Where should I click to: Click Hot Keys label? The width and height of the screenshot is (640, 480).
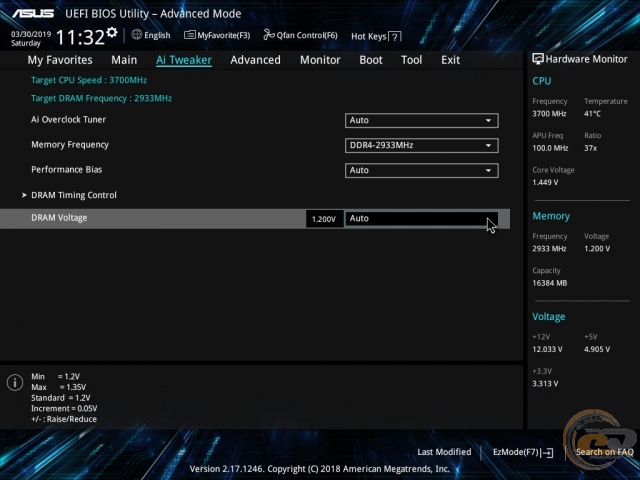click(x=369, y=36)
